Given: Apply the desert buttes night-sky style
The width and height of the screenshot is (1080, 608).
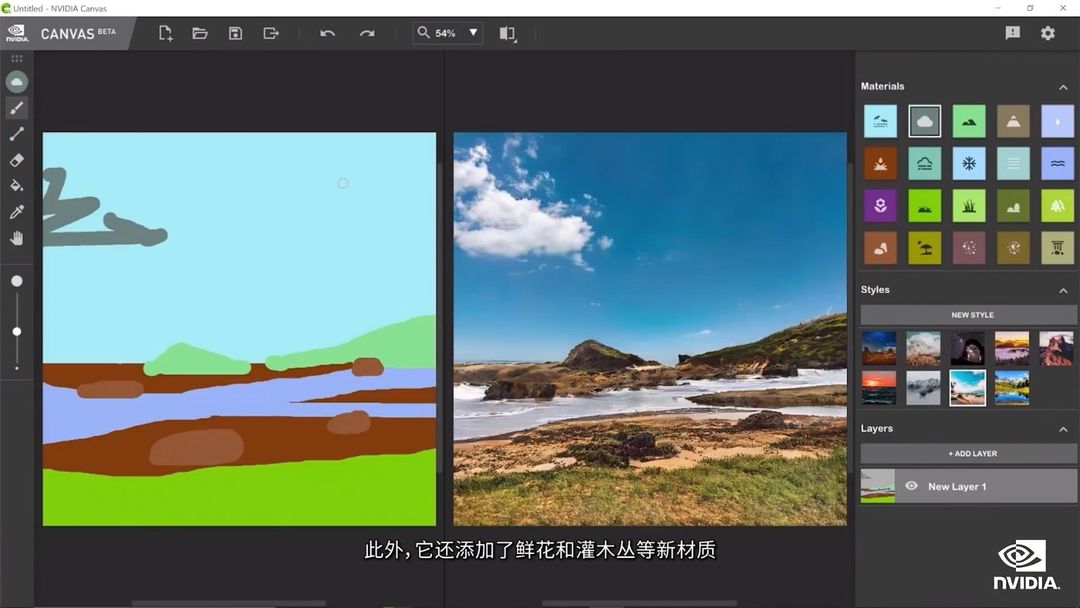Looking at the screenshot, I should coord(879,348).
